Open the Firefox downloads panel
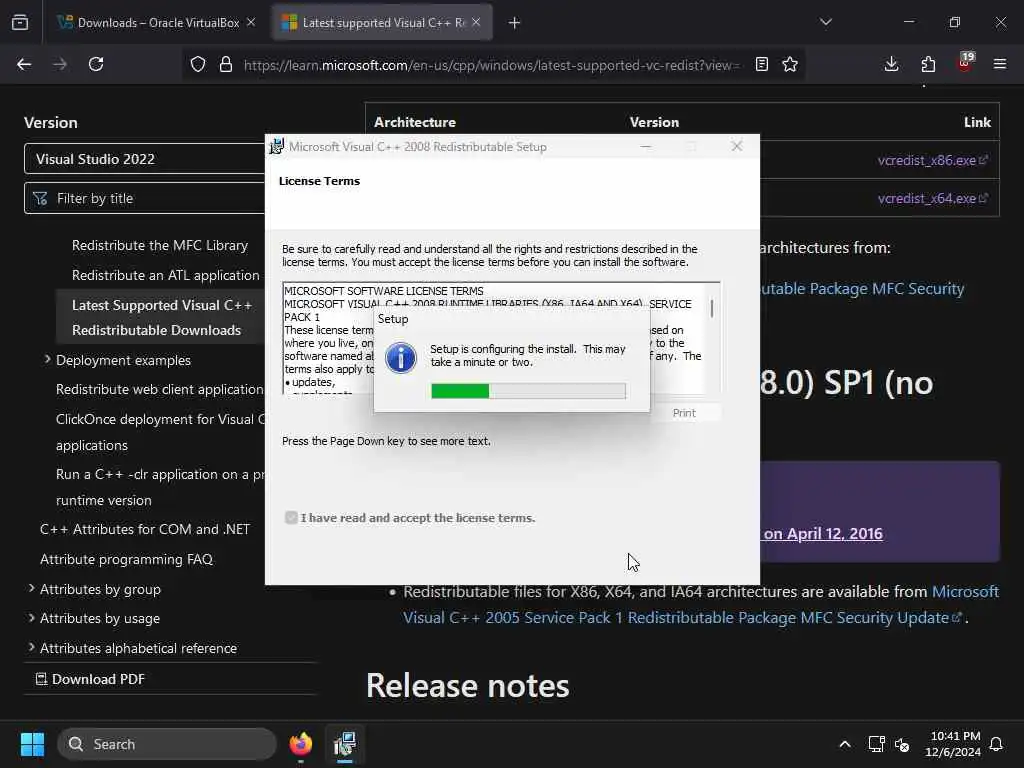The width and height of the screenshot is (1024, 768). [891, 64]
